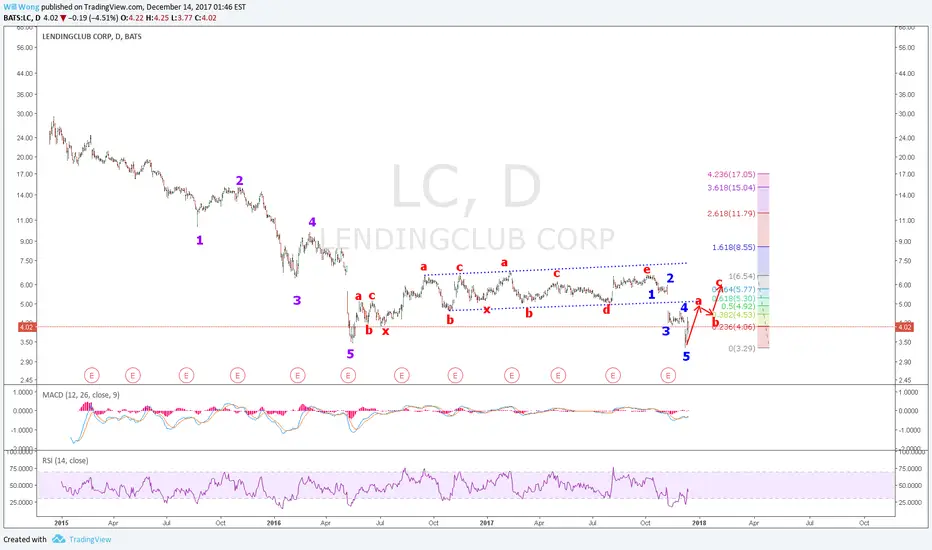
Task: Click the November 2015 earnings E marker
Action: (x=237, y=375)
